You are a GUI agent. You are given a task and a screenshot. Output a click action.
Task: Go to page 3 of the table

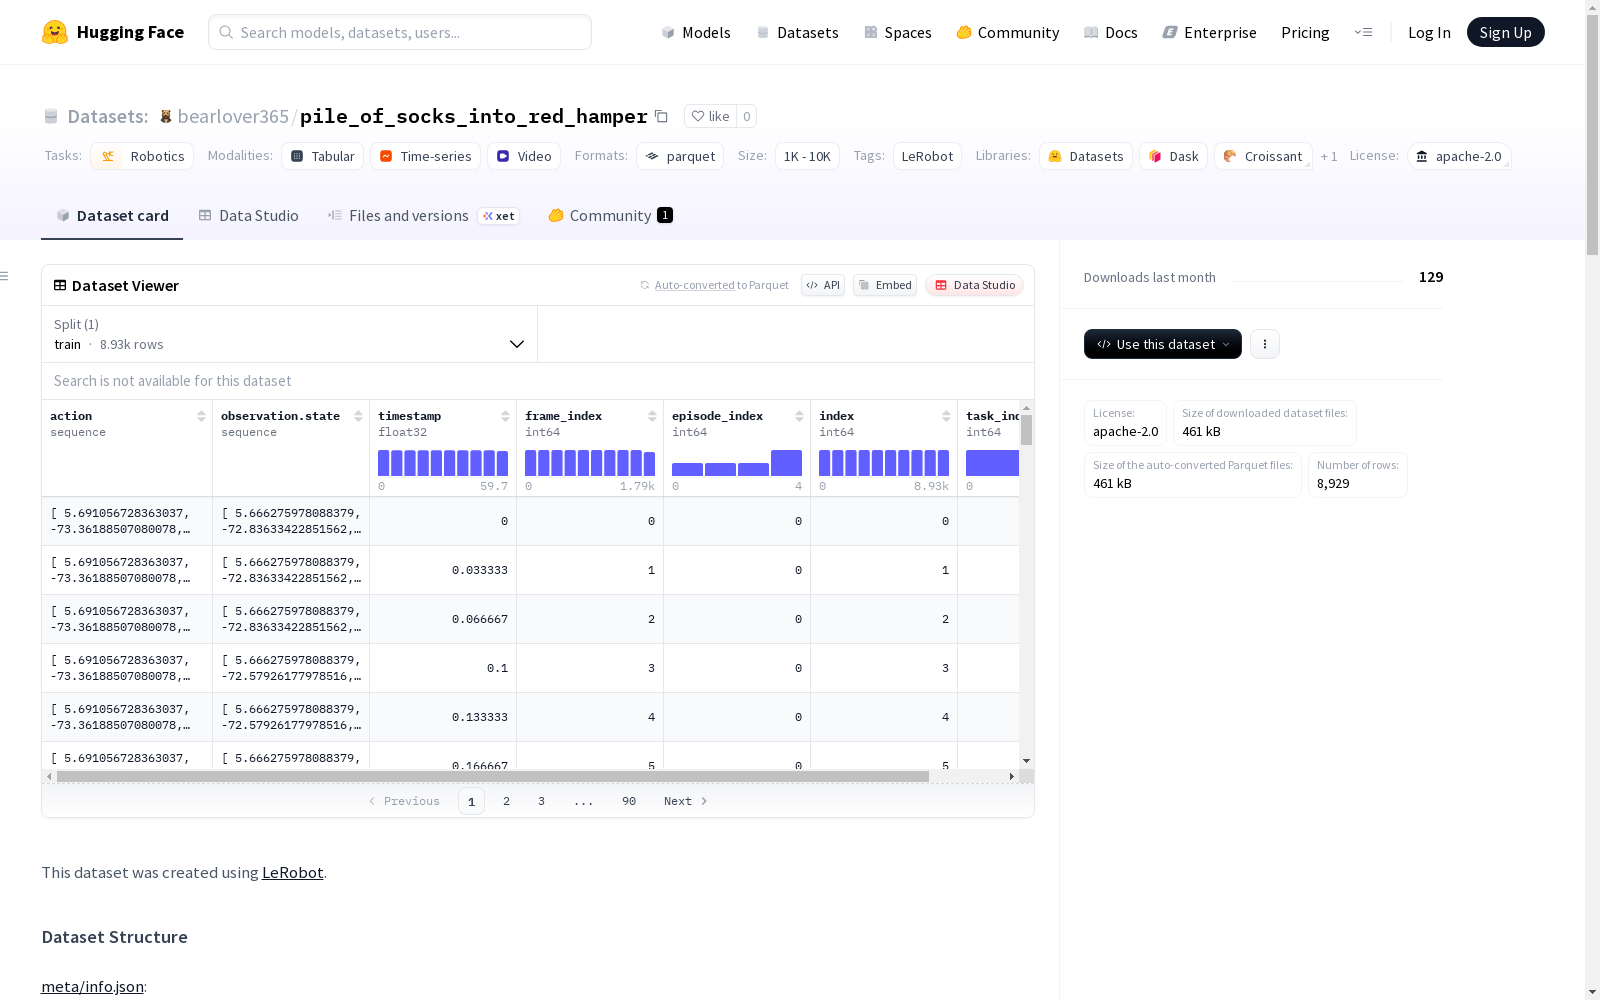pyautogui.click(x=542, y=801)
